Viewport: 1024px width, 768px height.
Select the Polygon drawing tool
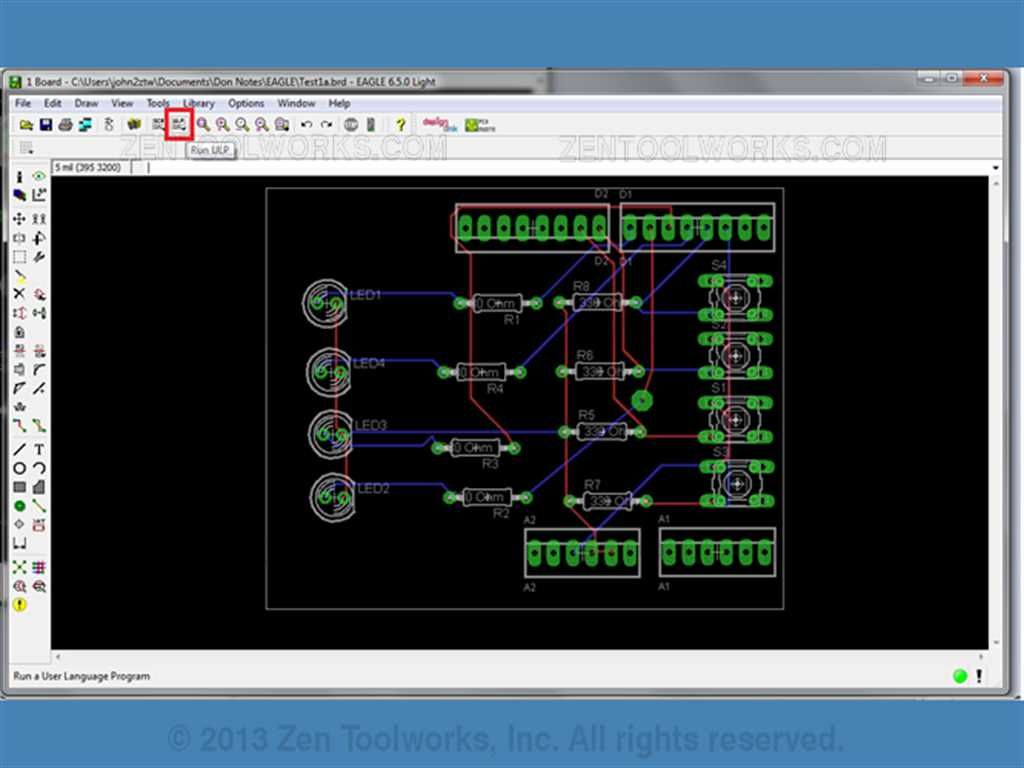pos(39,487)
